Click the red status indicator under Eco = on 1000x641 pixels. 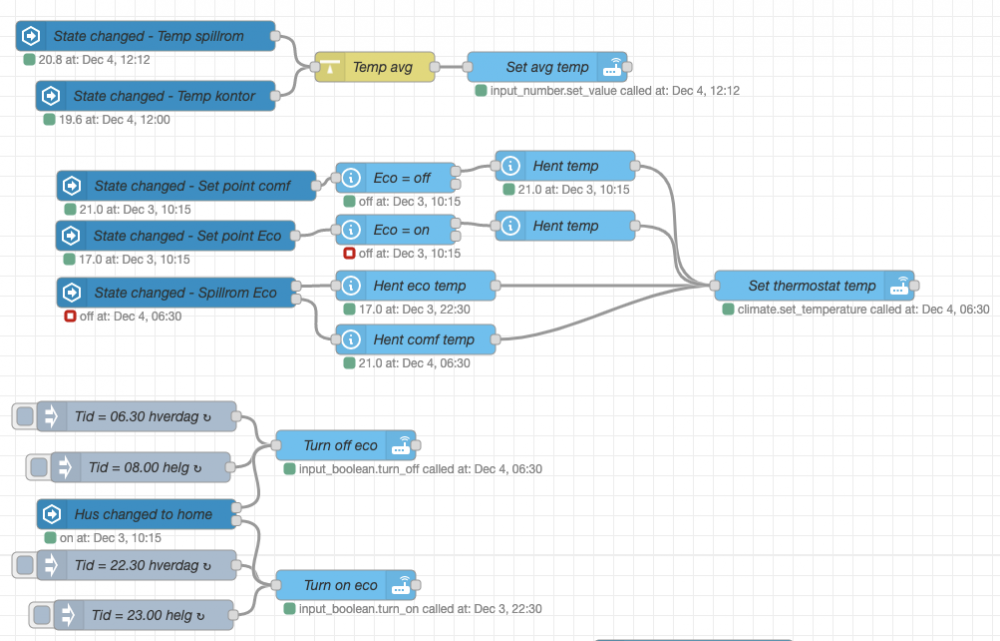[x=351, y=254]
